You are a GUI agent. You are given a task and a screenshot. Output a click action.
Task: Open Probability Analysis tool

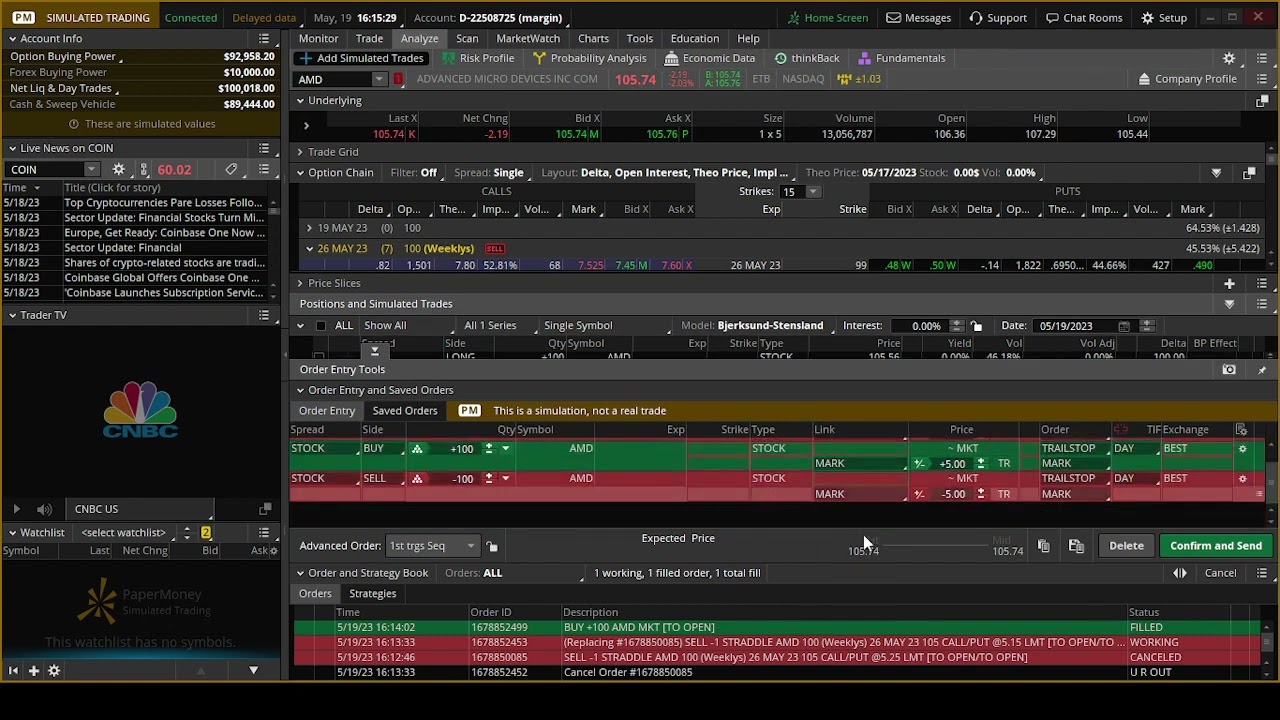click(589, 58)
